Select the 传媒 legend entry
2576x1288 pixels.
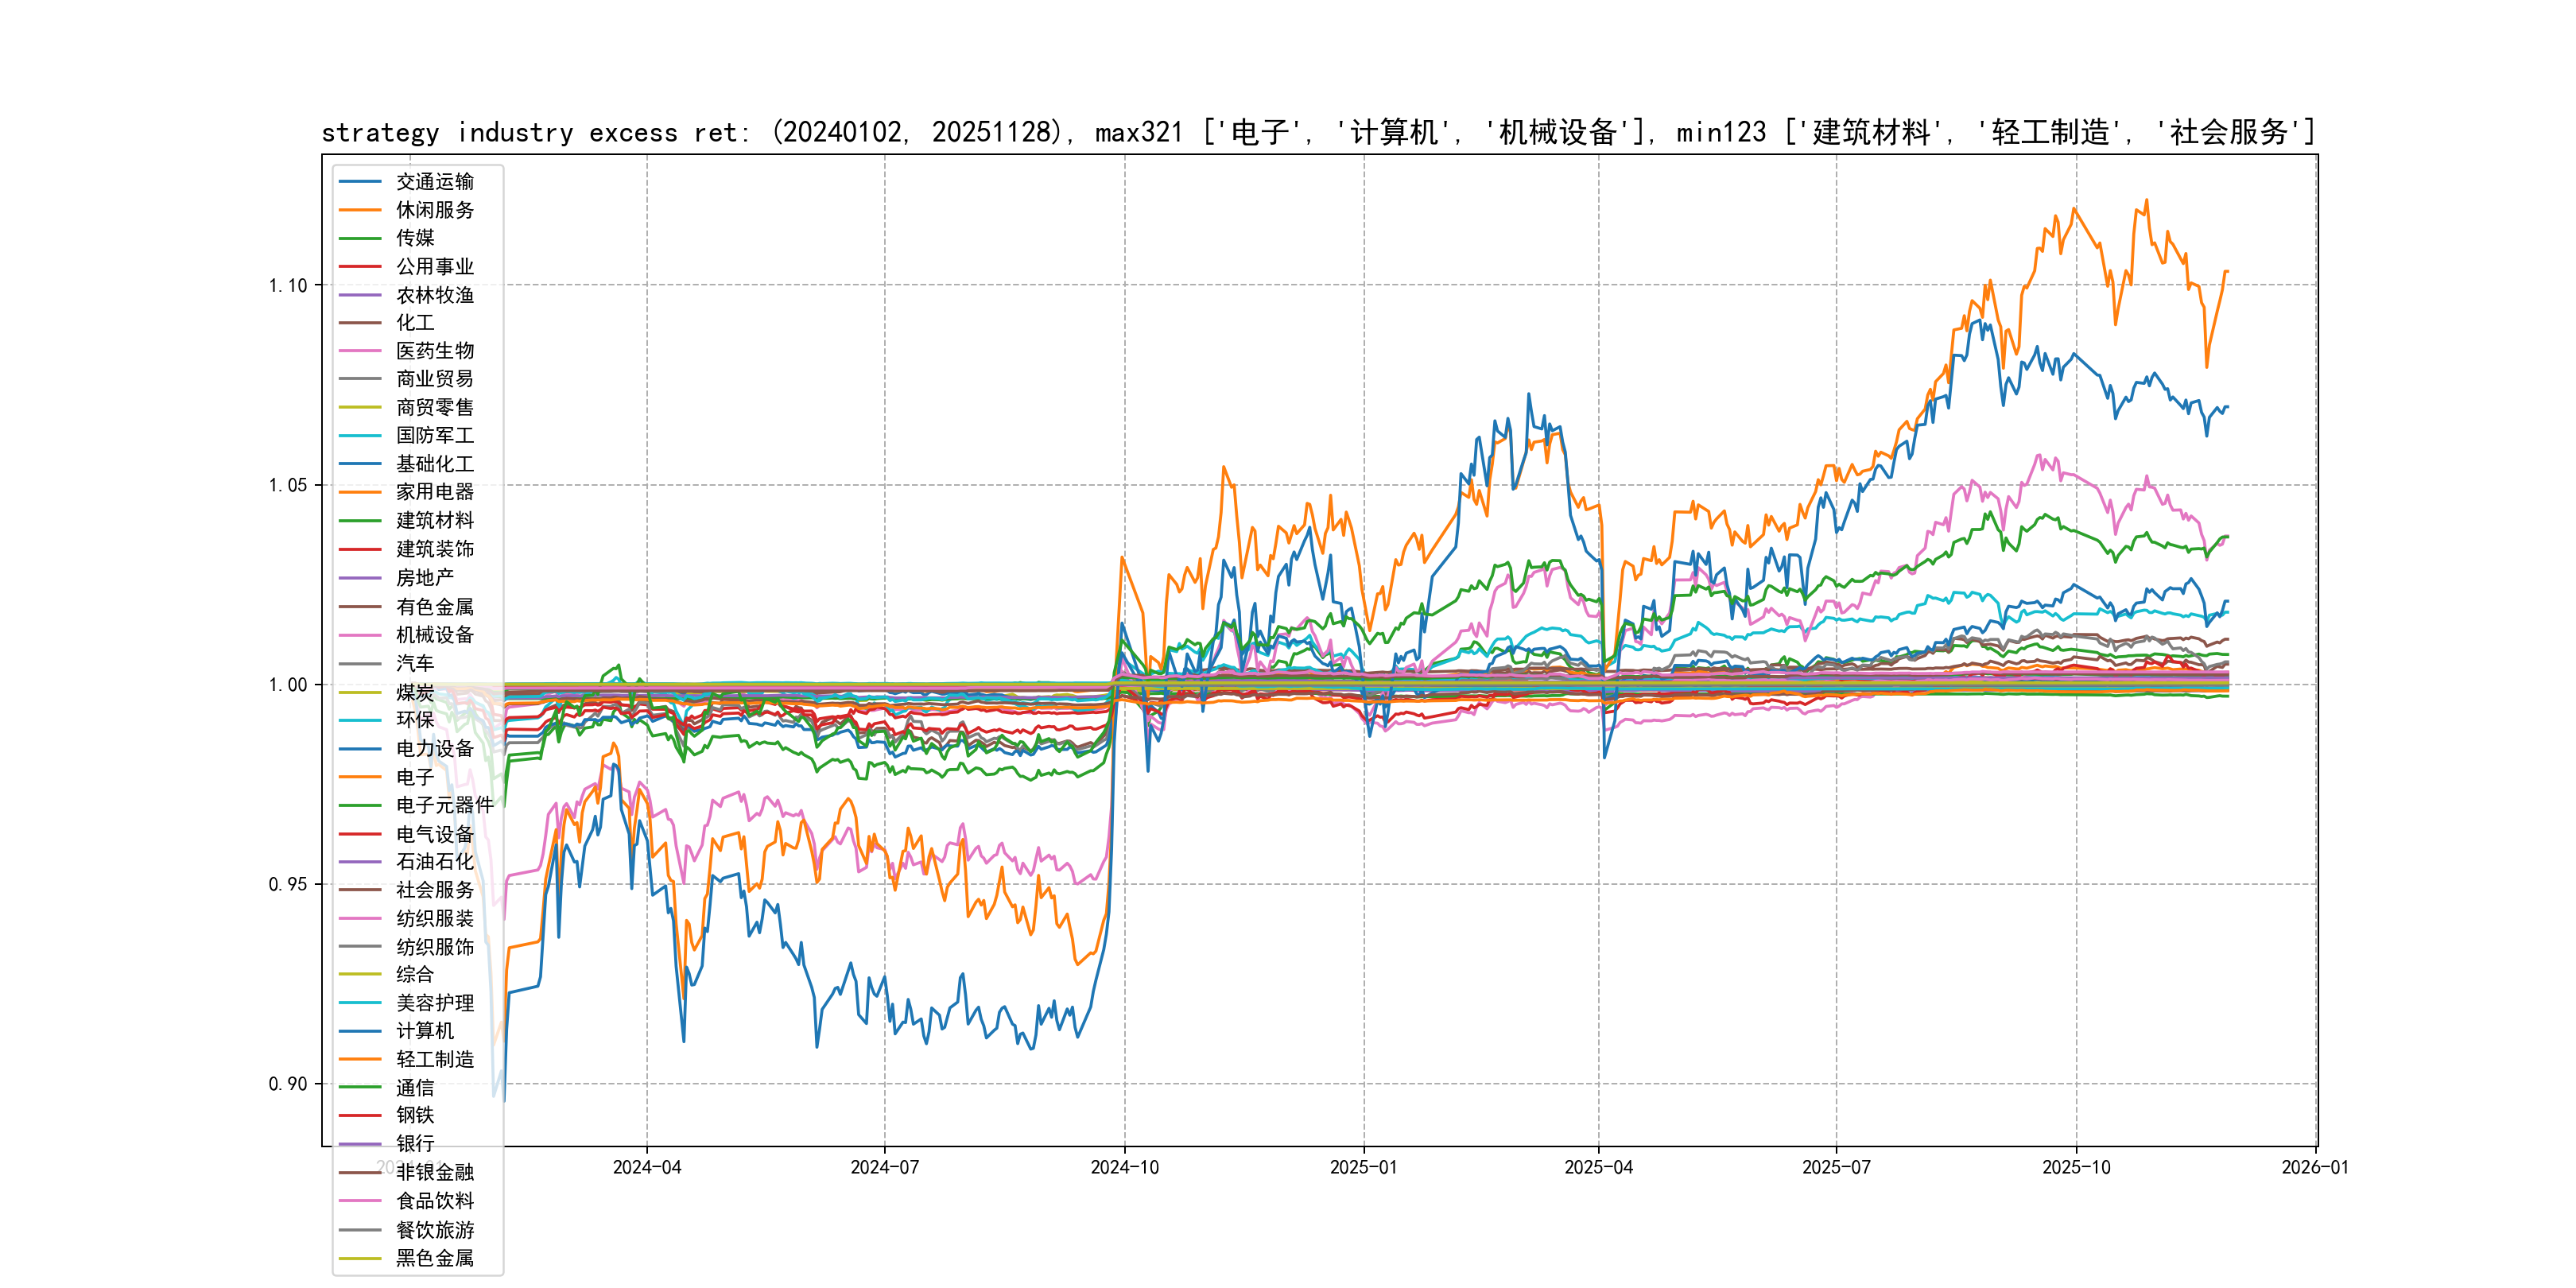click(414, 238)
